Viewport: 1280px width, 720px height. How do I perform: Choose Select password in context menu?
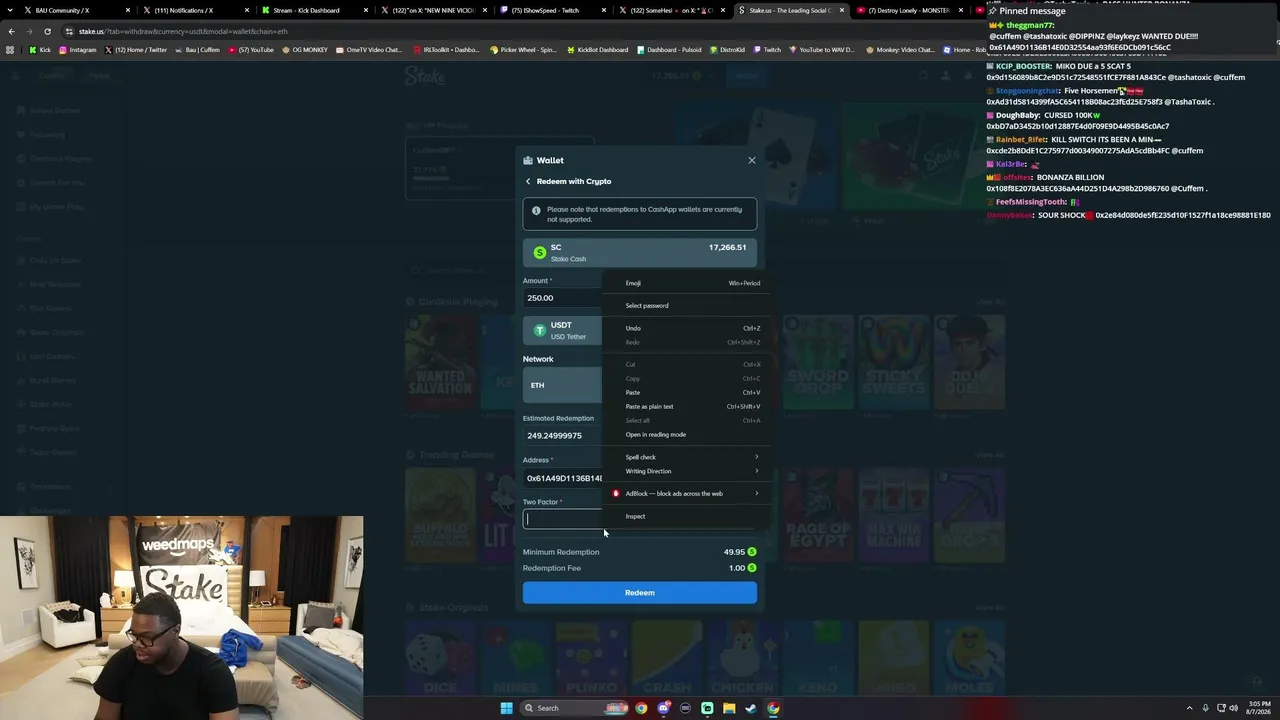pyautogui.click(x=688, y=306)
